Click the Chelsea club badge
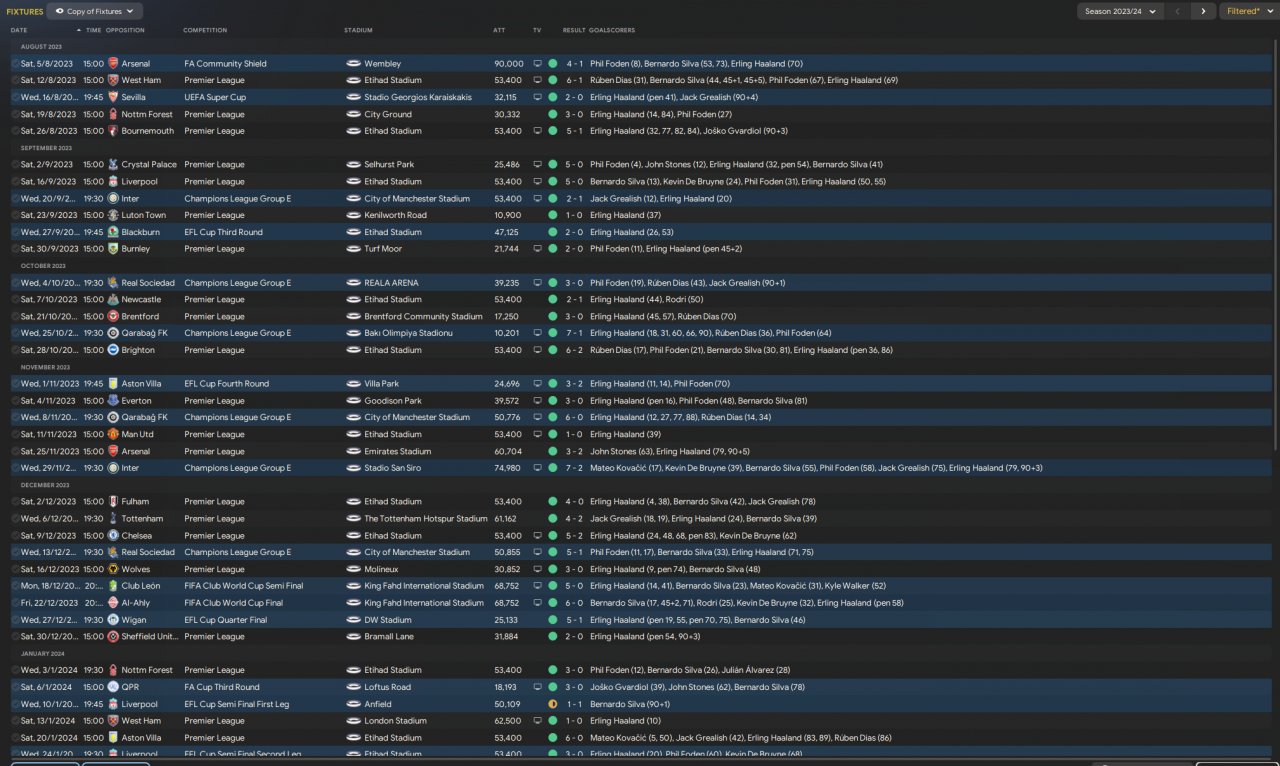 [113, 535]
